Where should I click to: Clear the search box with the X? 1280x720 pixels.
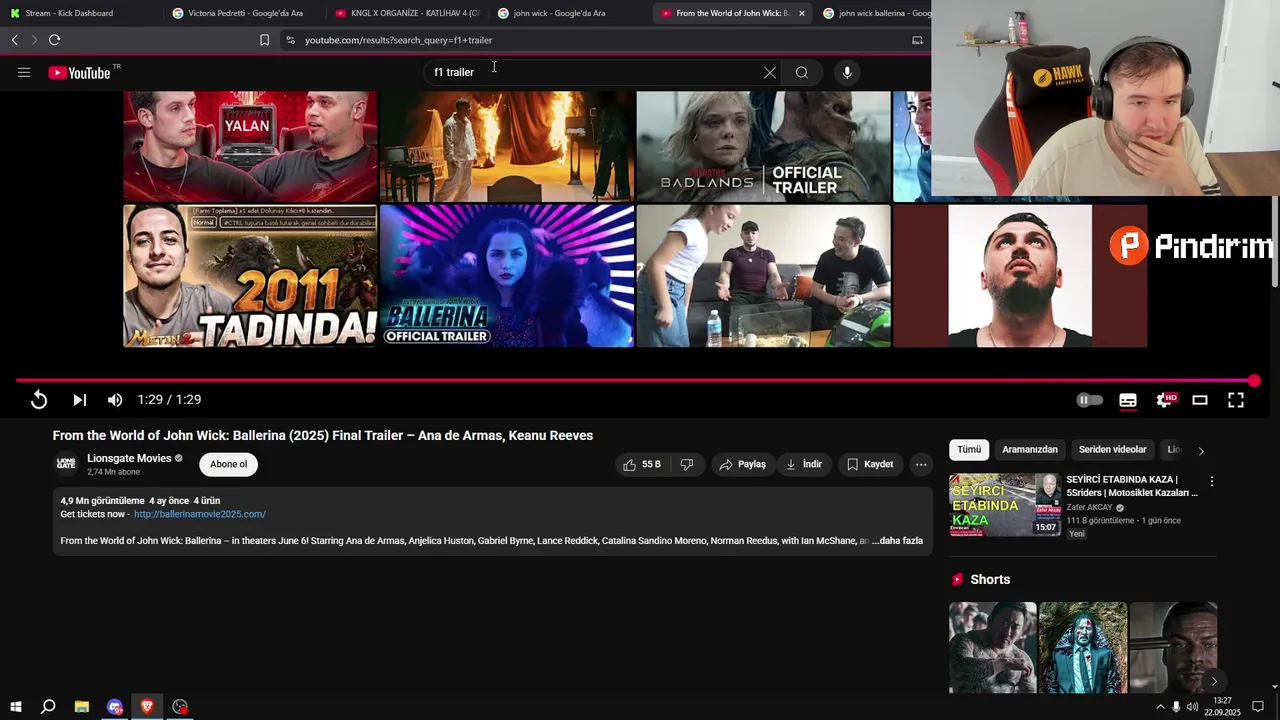(770, 72)
